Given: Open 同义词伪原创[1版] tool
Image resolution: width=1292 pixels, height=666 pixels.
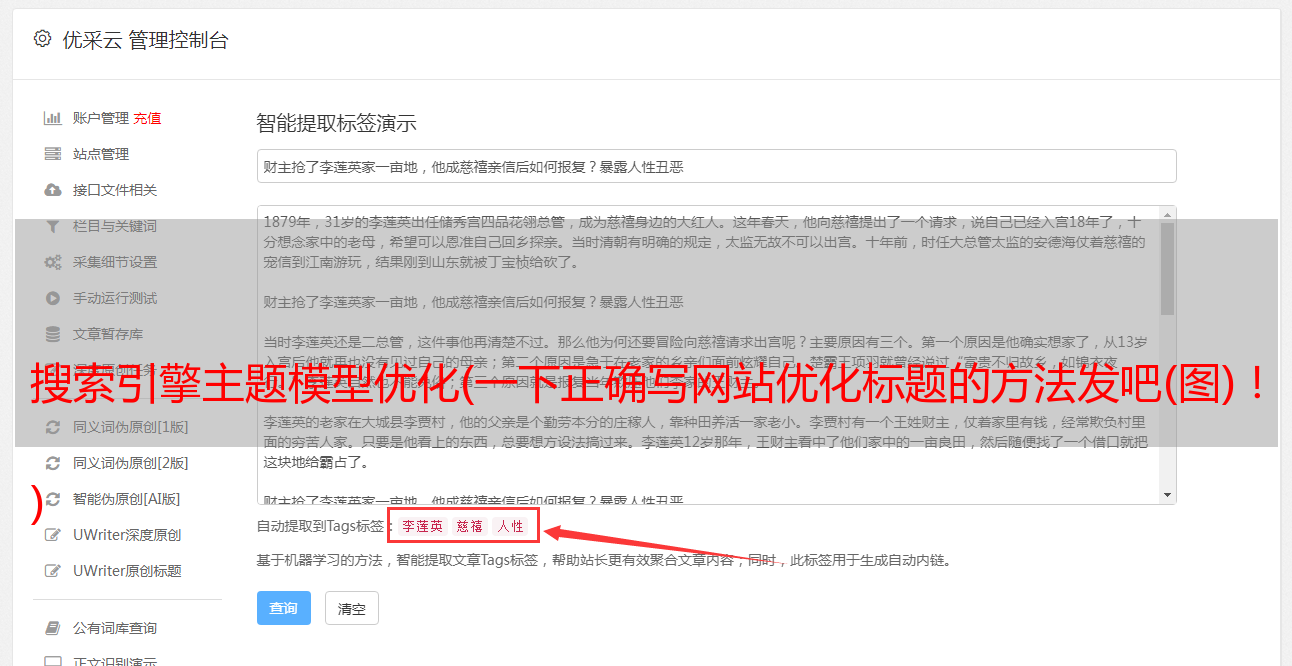Looking at the screenshot, I should pyautogui.click(x=130, y=427).
